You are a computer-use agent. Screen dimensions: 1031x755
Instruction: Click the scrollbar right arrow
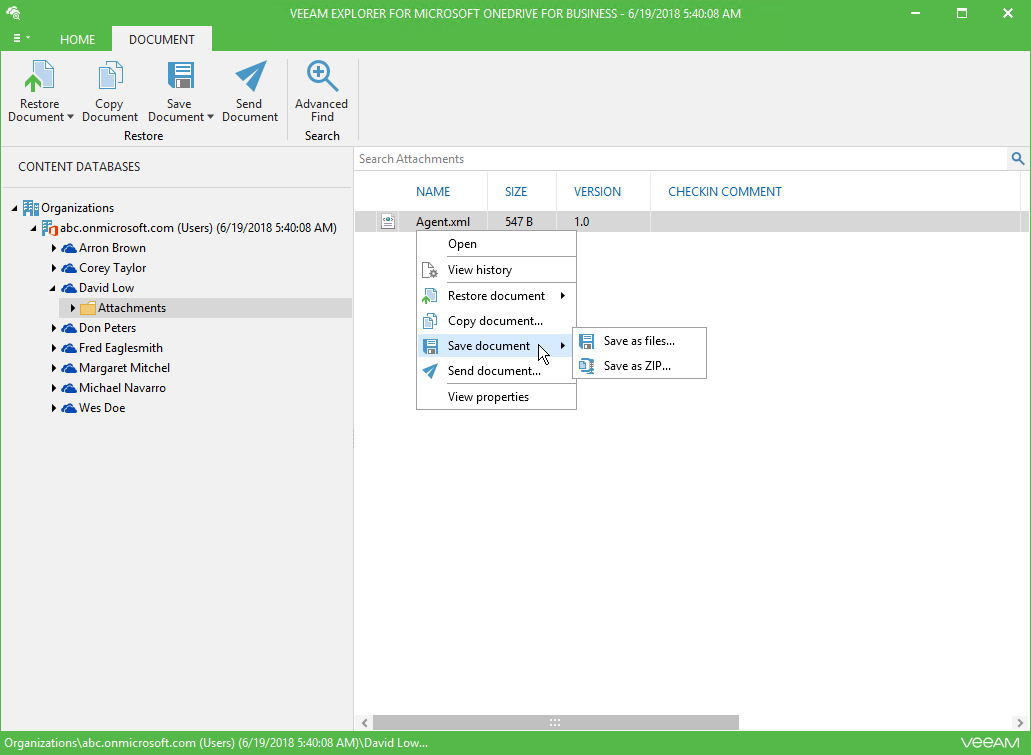coord(1020,723)
